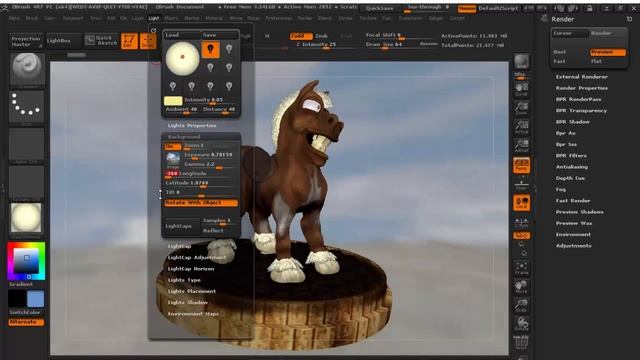Expand Render Properties section
Image resolution: width=640 pixels, height=360 pixels.
[x=582, y=88]
